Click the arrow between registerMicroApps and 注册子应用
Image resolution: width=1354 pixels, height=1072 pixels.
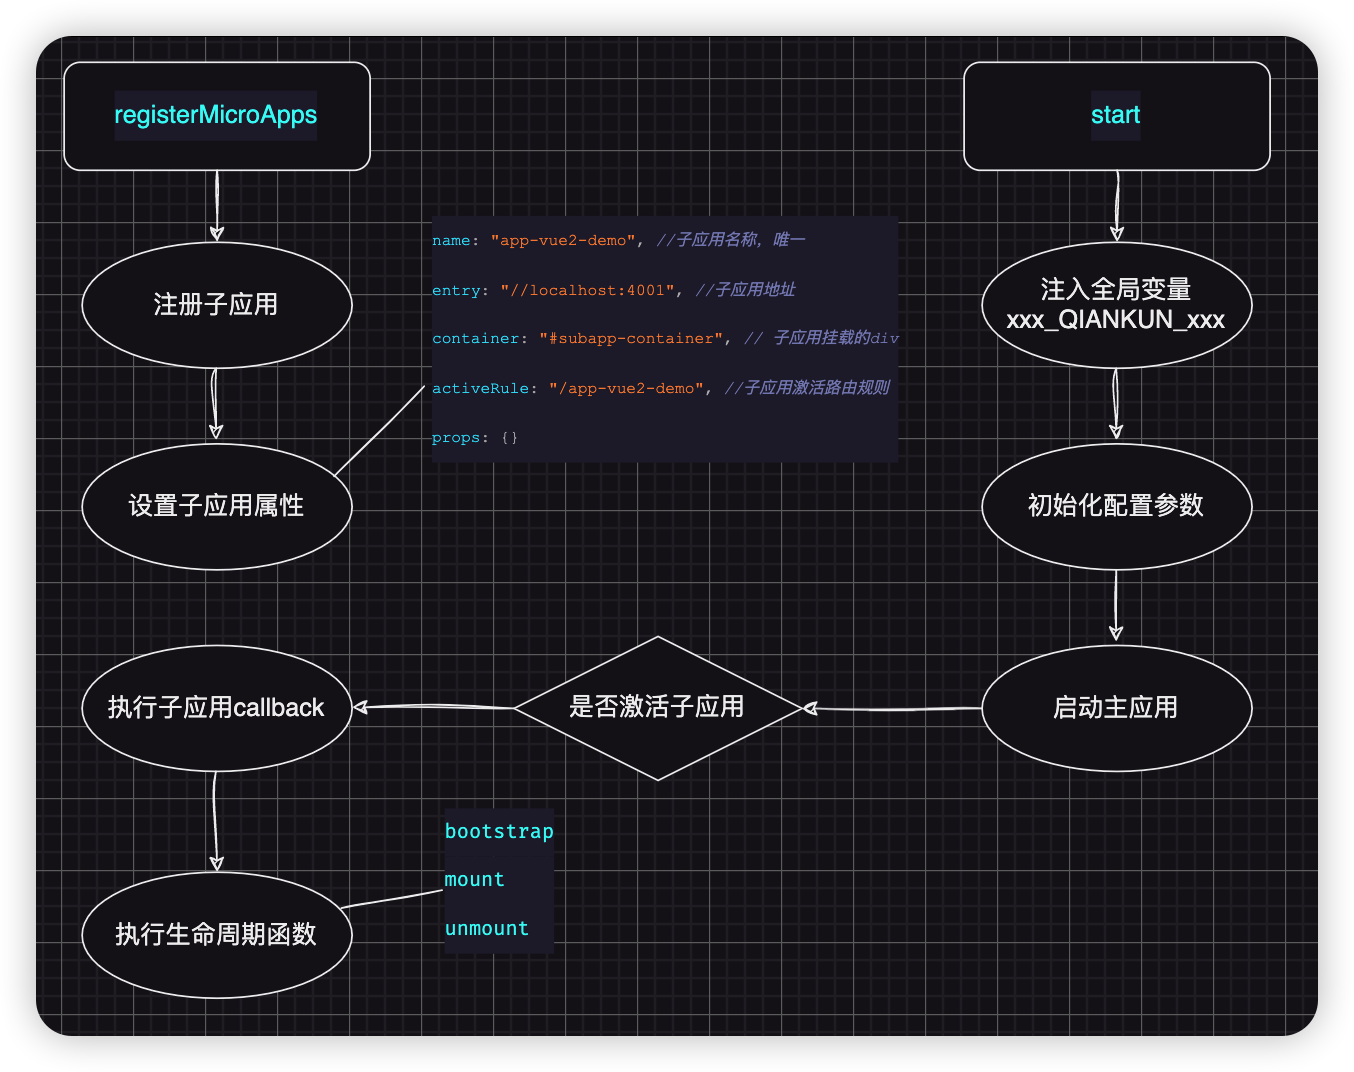pyautogui.click(x=217, y=205)
